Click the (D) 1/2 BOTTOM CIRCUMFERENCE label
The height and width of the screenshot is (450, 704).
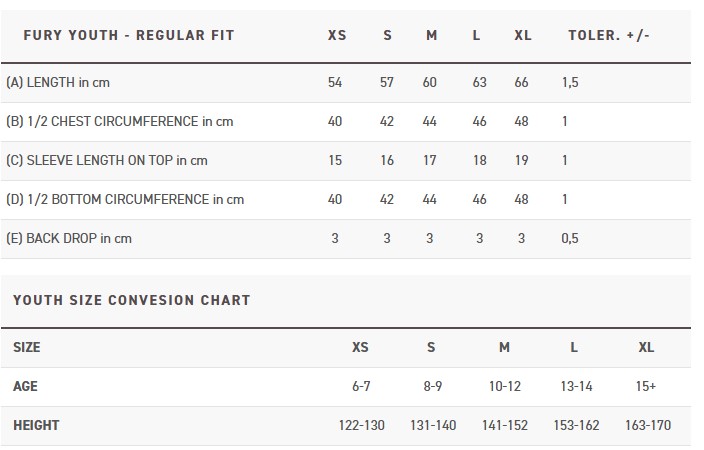125,199
